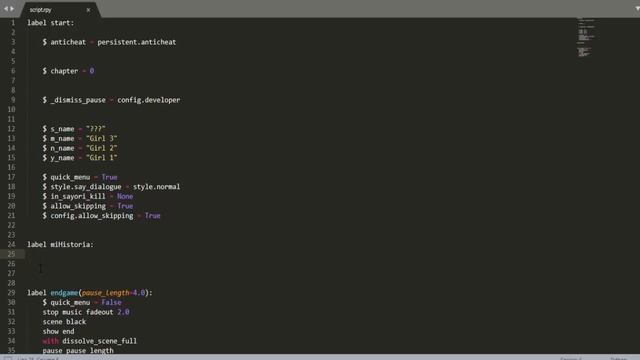Click the string "Girl 3"
640x360 pixels.
[x=102, y=138]
